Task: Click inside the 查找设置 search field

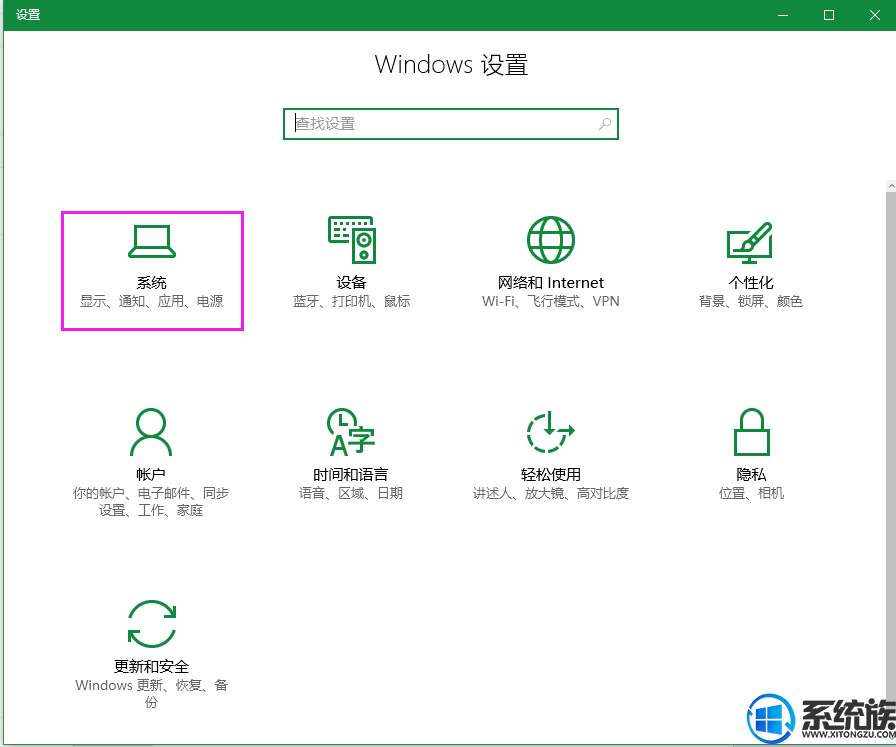Action: tap(451, 123)
